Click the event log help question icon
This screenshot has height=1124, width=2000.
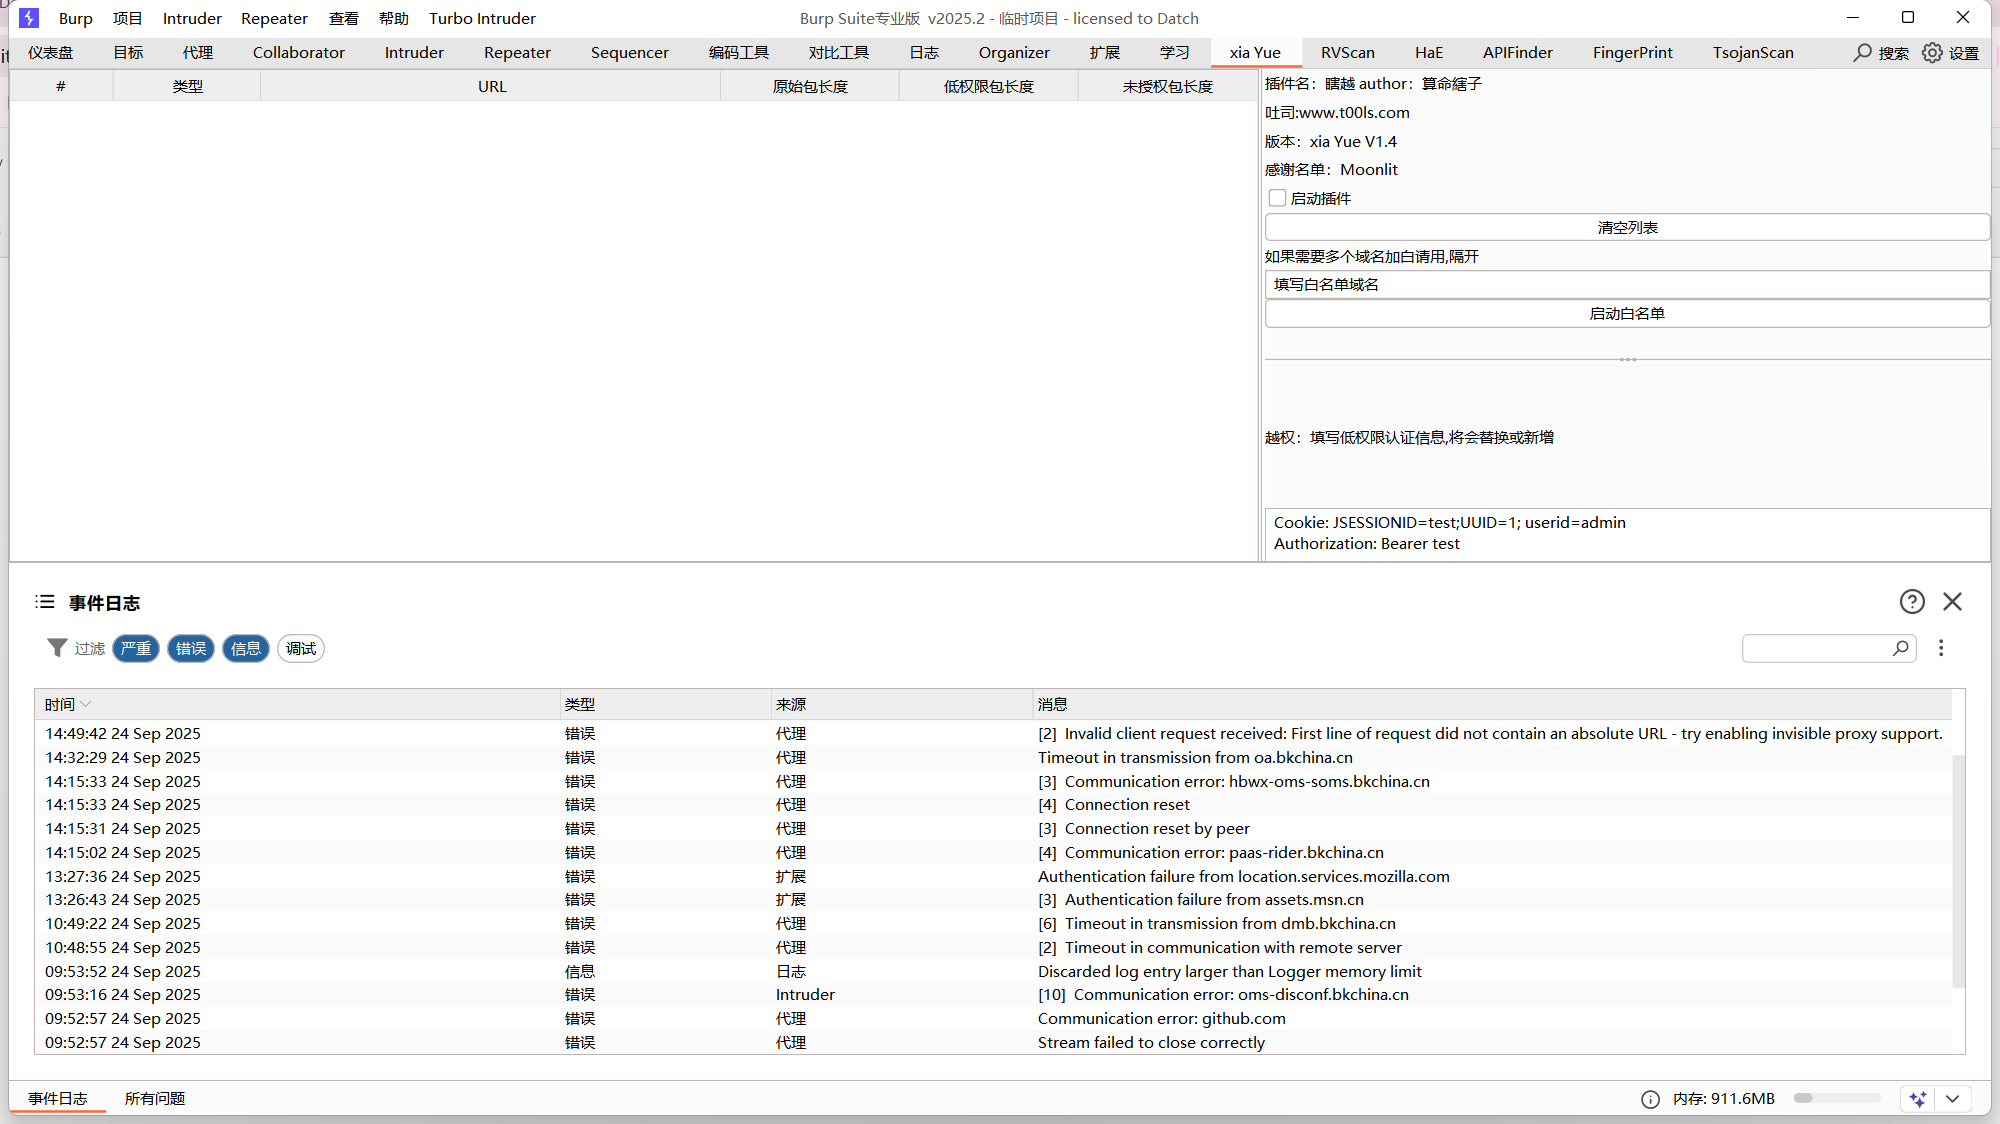1912,601
